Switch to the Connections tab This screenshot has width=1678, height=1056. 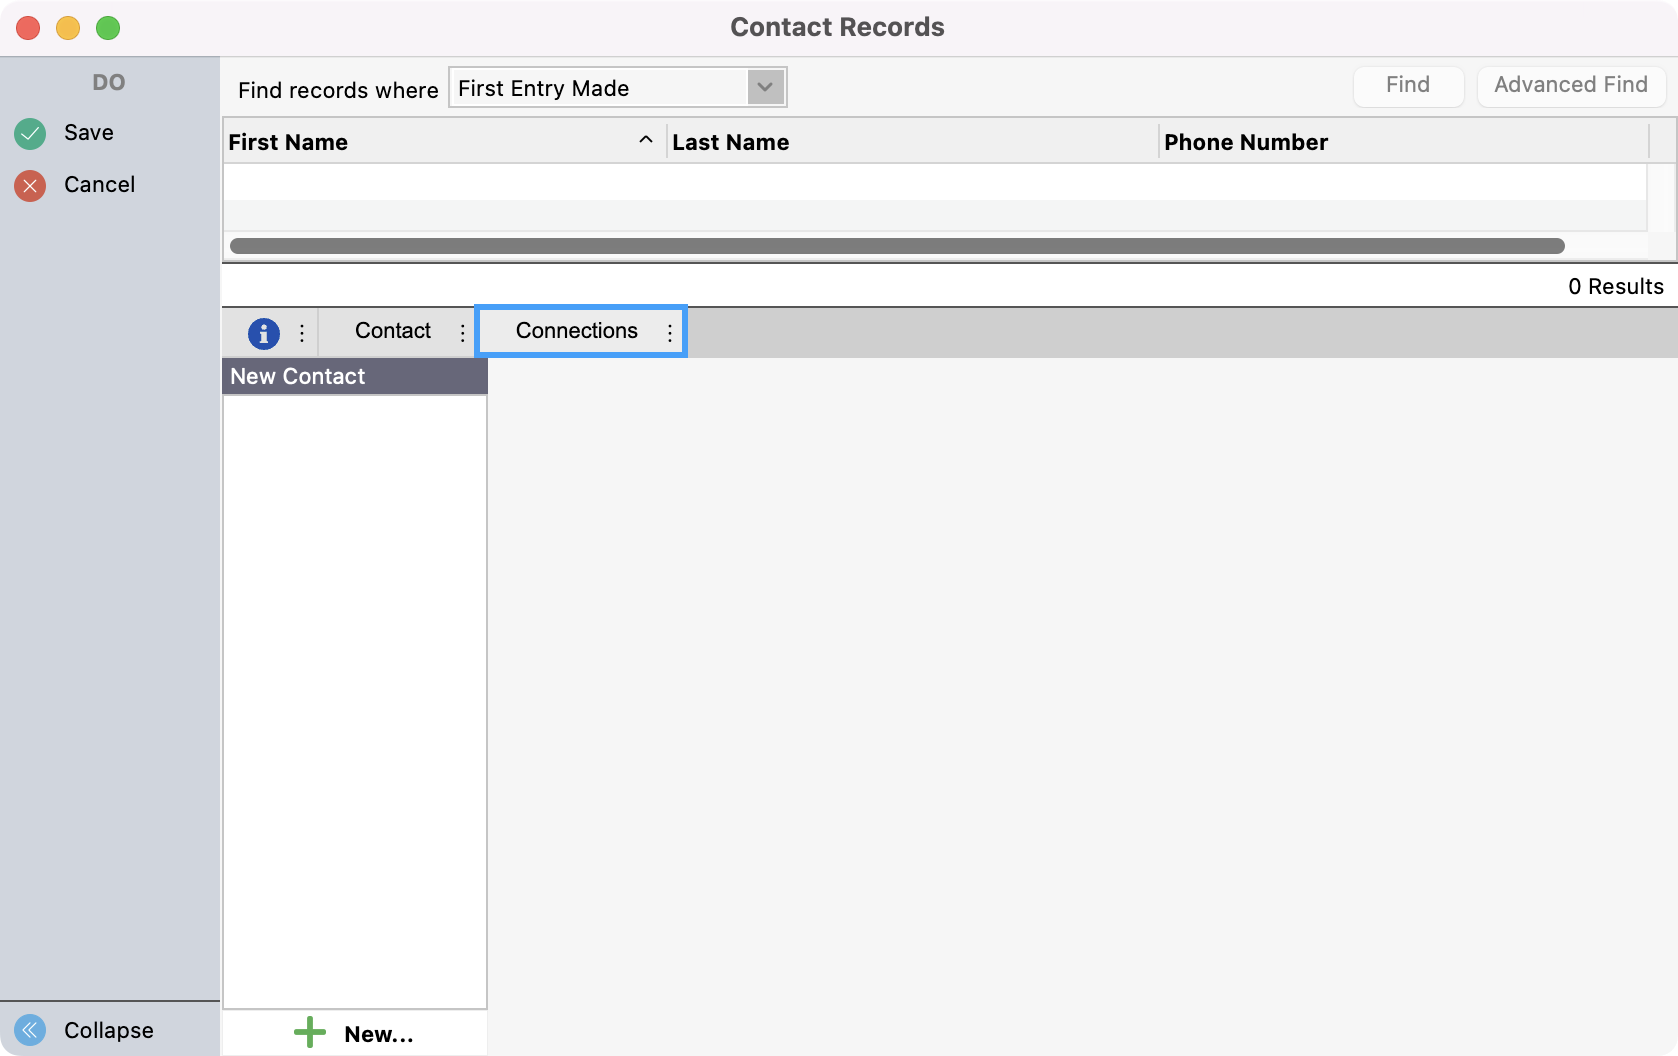(576, 331)
